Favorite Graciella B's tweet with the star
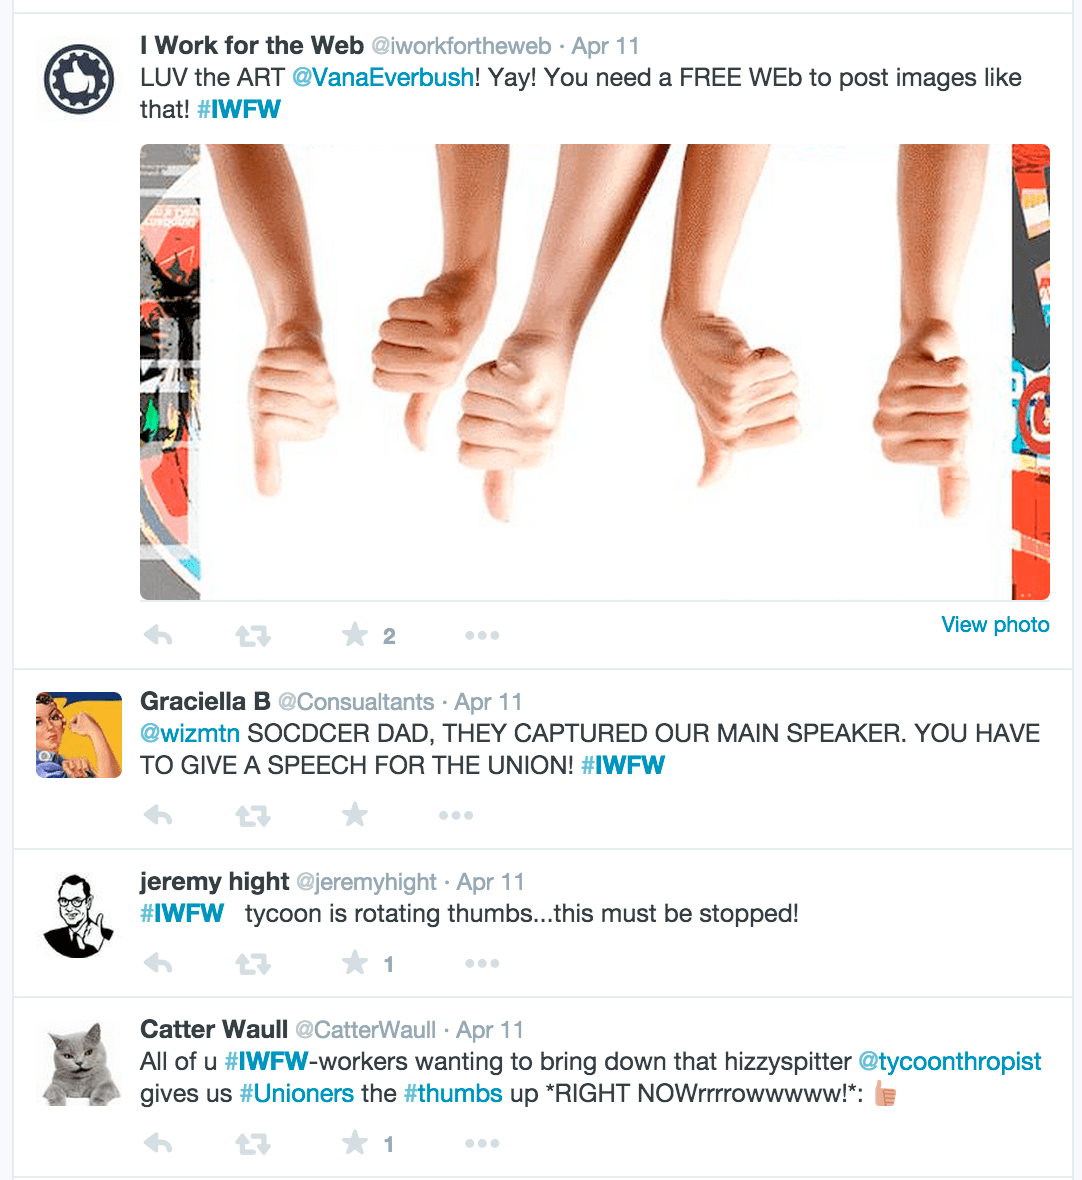The image size is (1082, 1180). click(x=355, y=814)
